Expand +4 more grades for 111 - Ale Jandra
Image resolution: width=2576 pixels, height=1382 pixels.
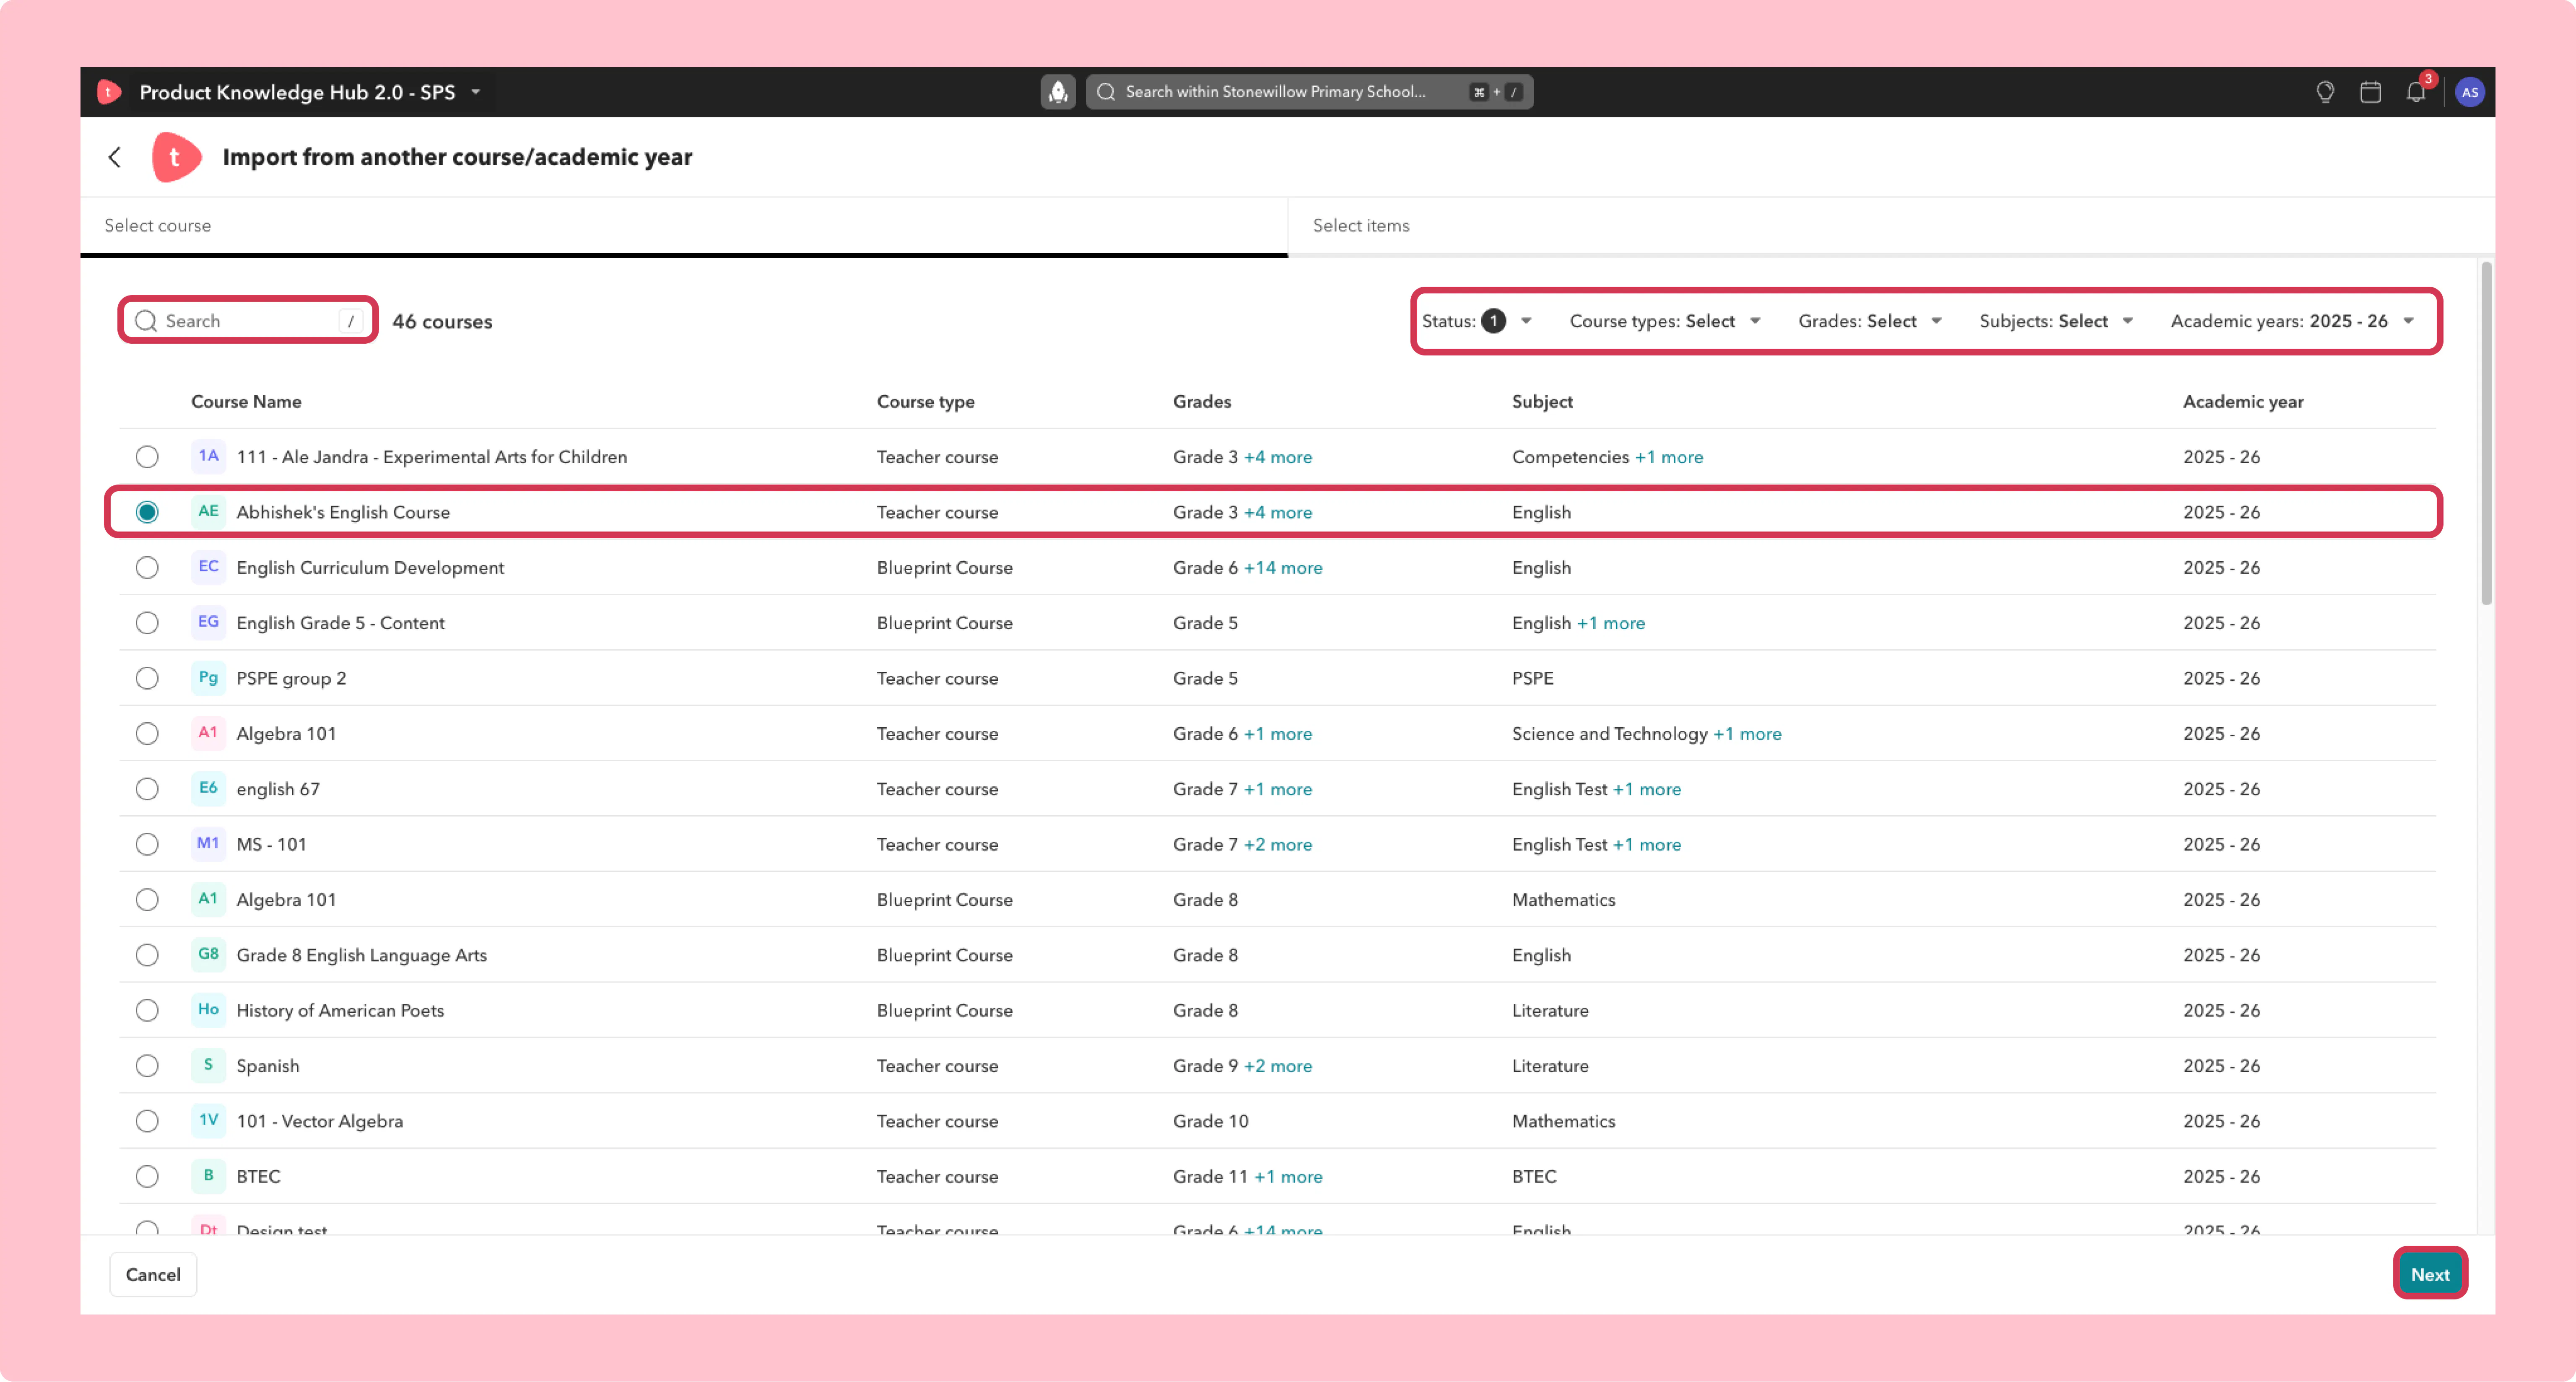(x=1278, y=457)
